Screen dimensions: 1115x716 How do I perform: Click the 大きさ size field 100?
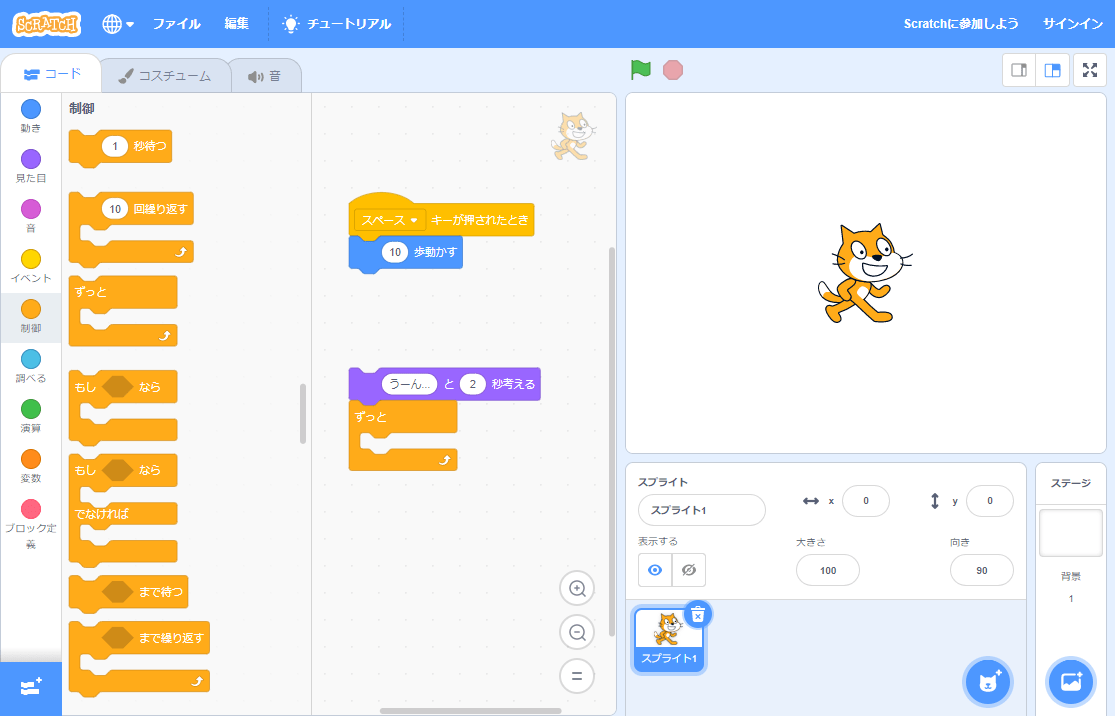[828, 570]
